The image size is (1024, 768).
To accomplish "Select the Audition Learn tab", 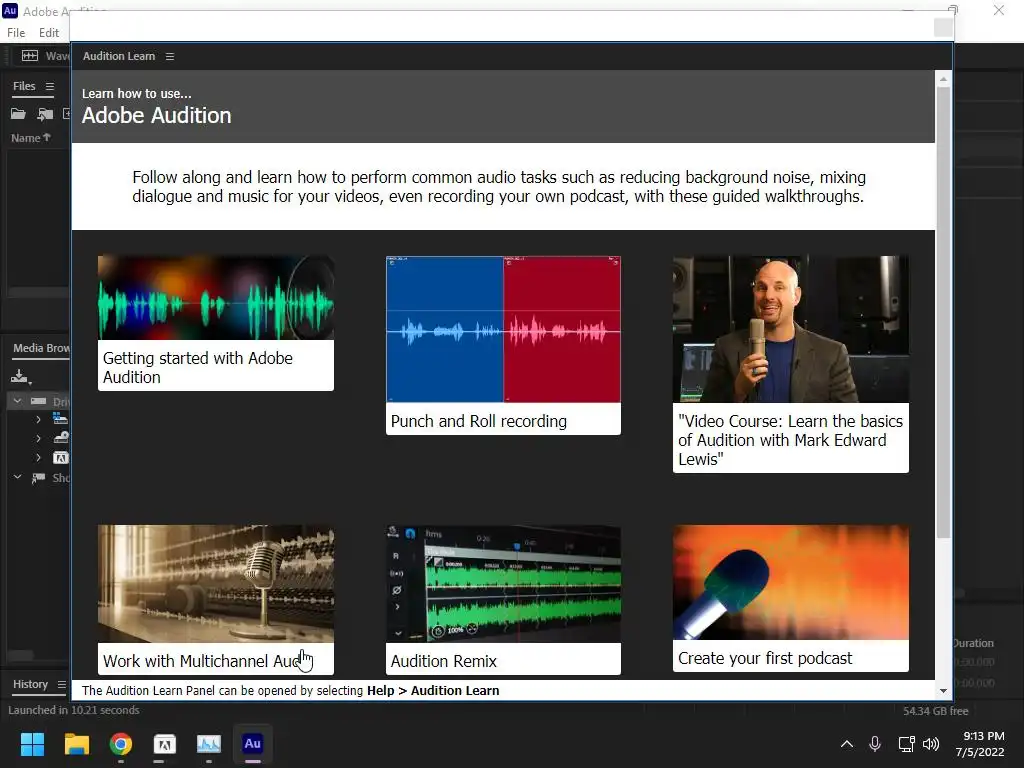I will 119,56.
